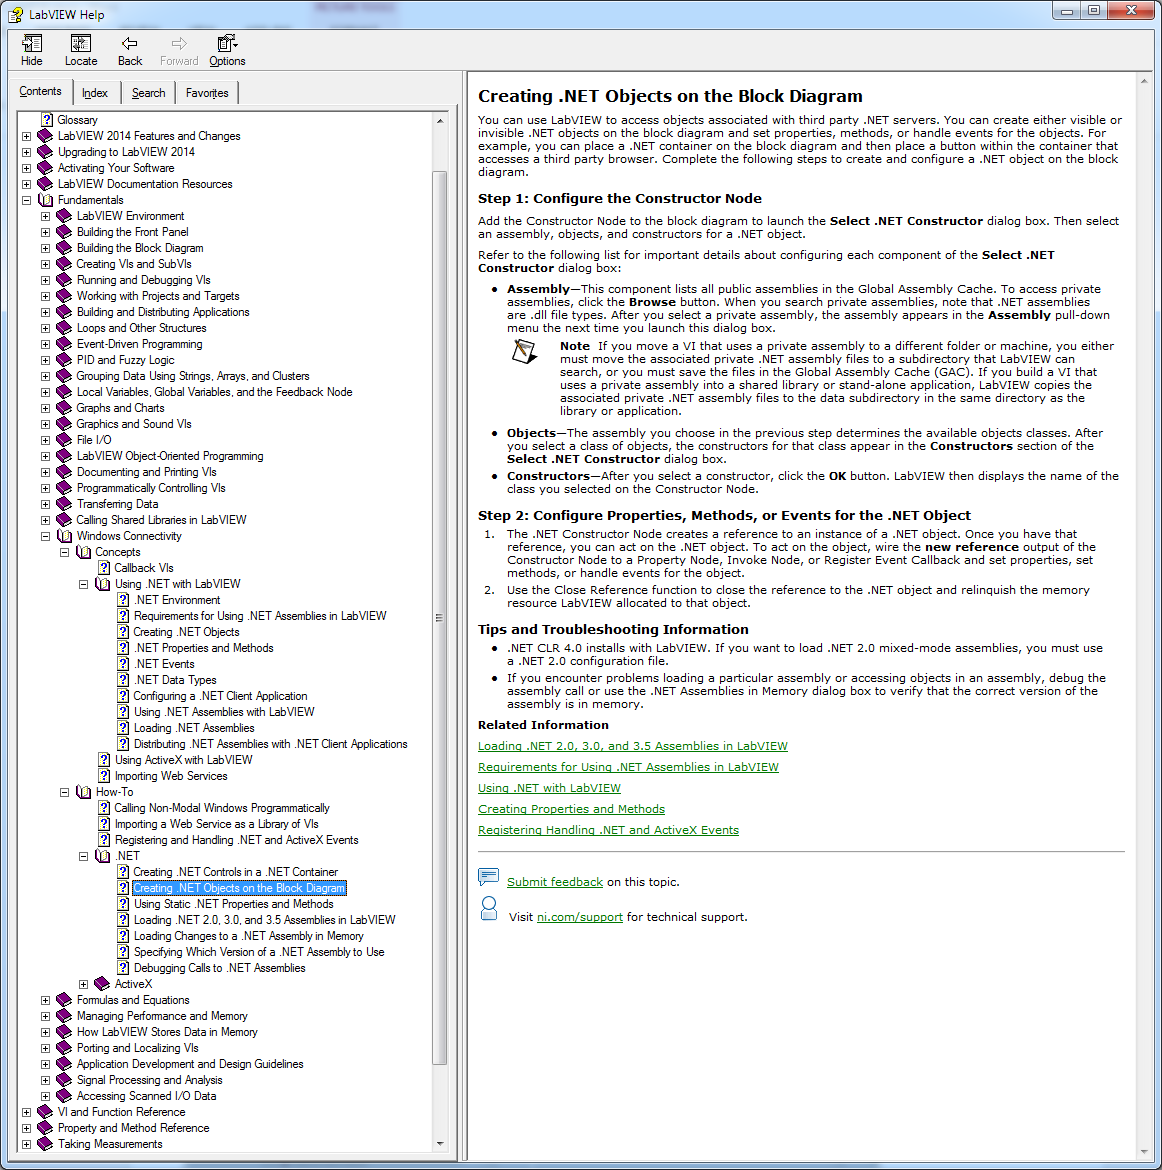Switch to the Index tab
1162x1170 pixels.
tap(95, 93)
